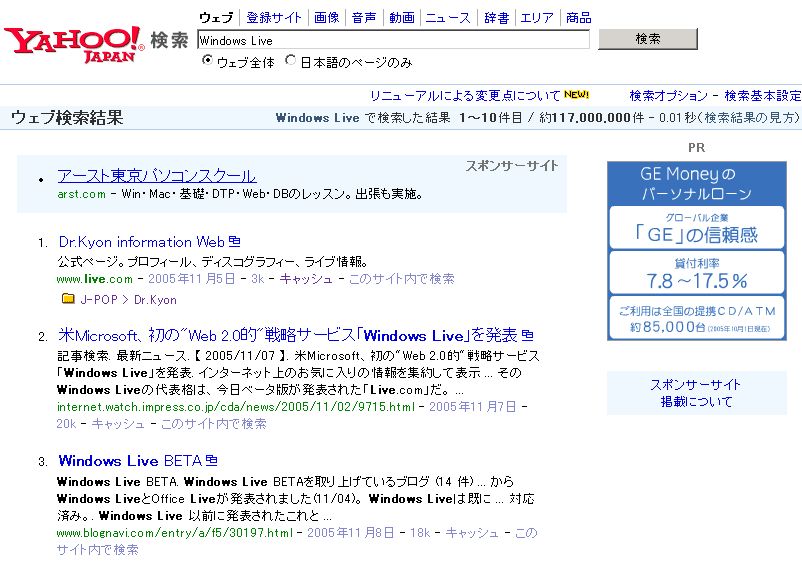Click www.blognavi.com/entry/a/f5/30197.html URL text
This screenshot has width=802, height=565.
click(x=175, y=533)
